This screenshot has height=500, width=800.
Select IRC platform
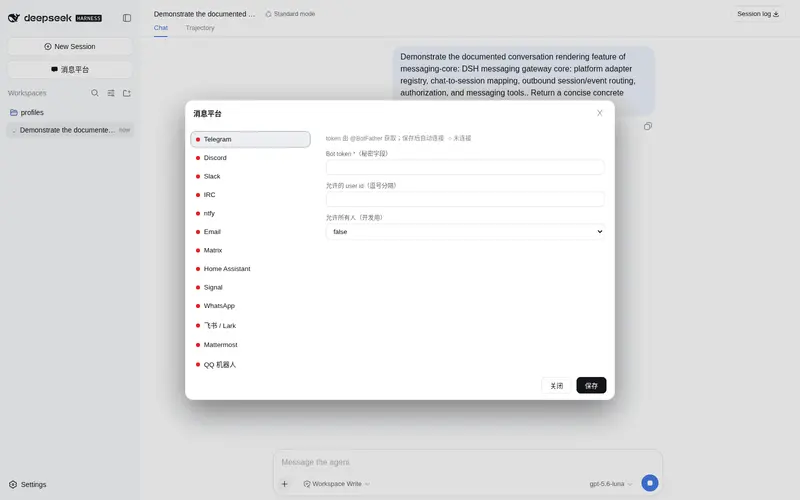coord(250,195)
